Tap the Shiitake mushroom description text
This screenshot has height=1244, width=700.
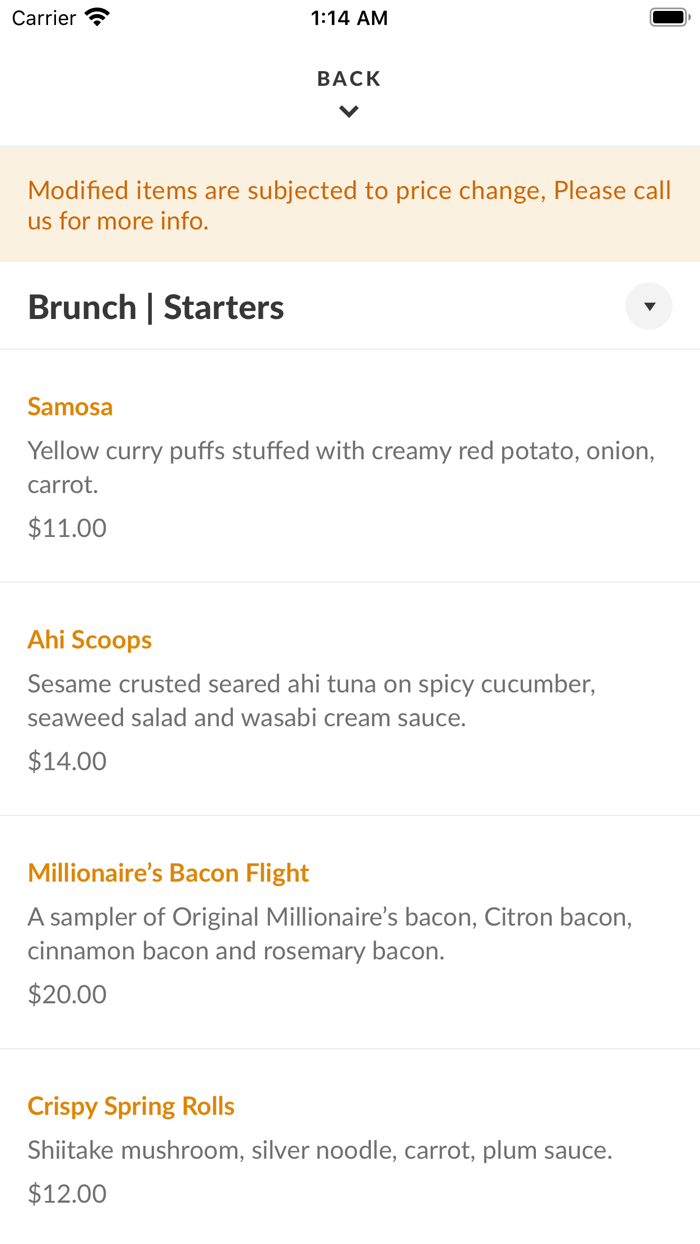point(320,1150)
